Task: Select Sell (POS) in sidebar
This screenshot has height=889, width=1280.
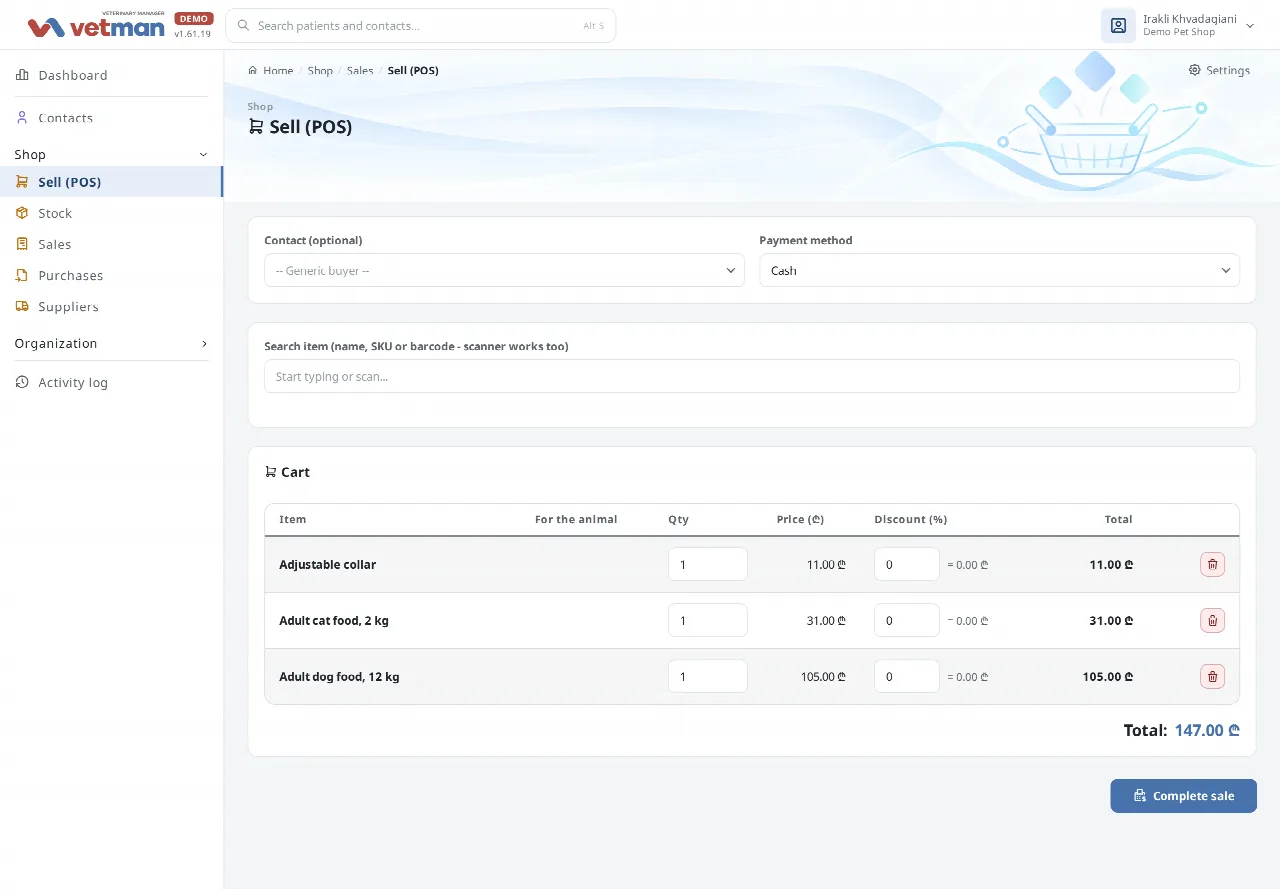Action: pos(111,182)
